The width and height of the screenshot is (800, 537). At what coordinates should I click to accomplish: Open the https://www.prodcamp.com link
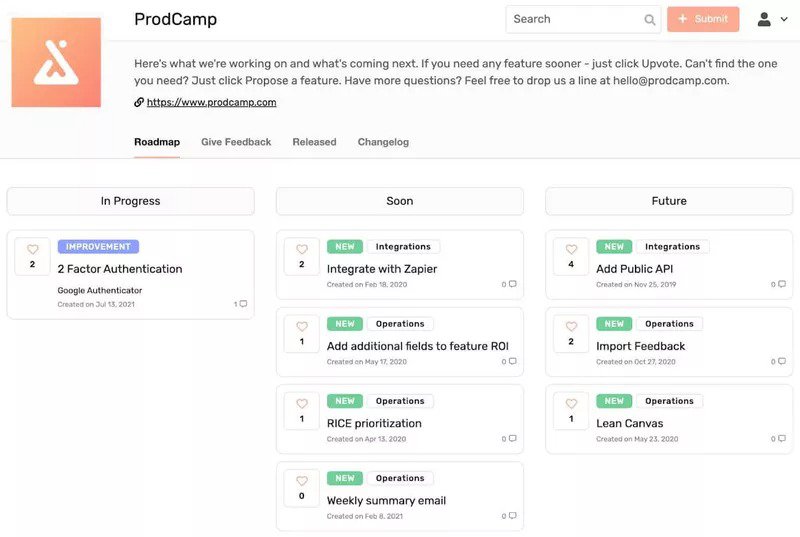coord(211,102)
